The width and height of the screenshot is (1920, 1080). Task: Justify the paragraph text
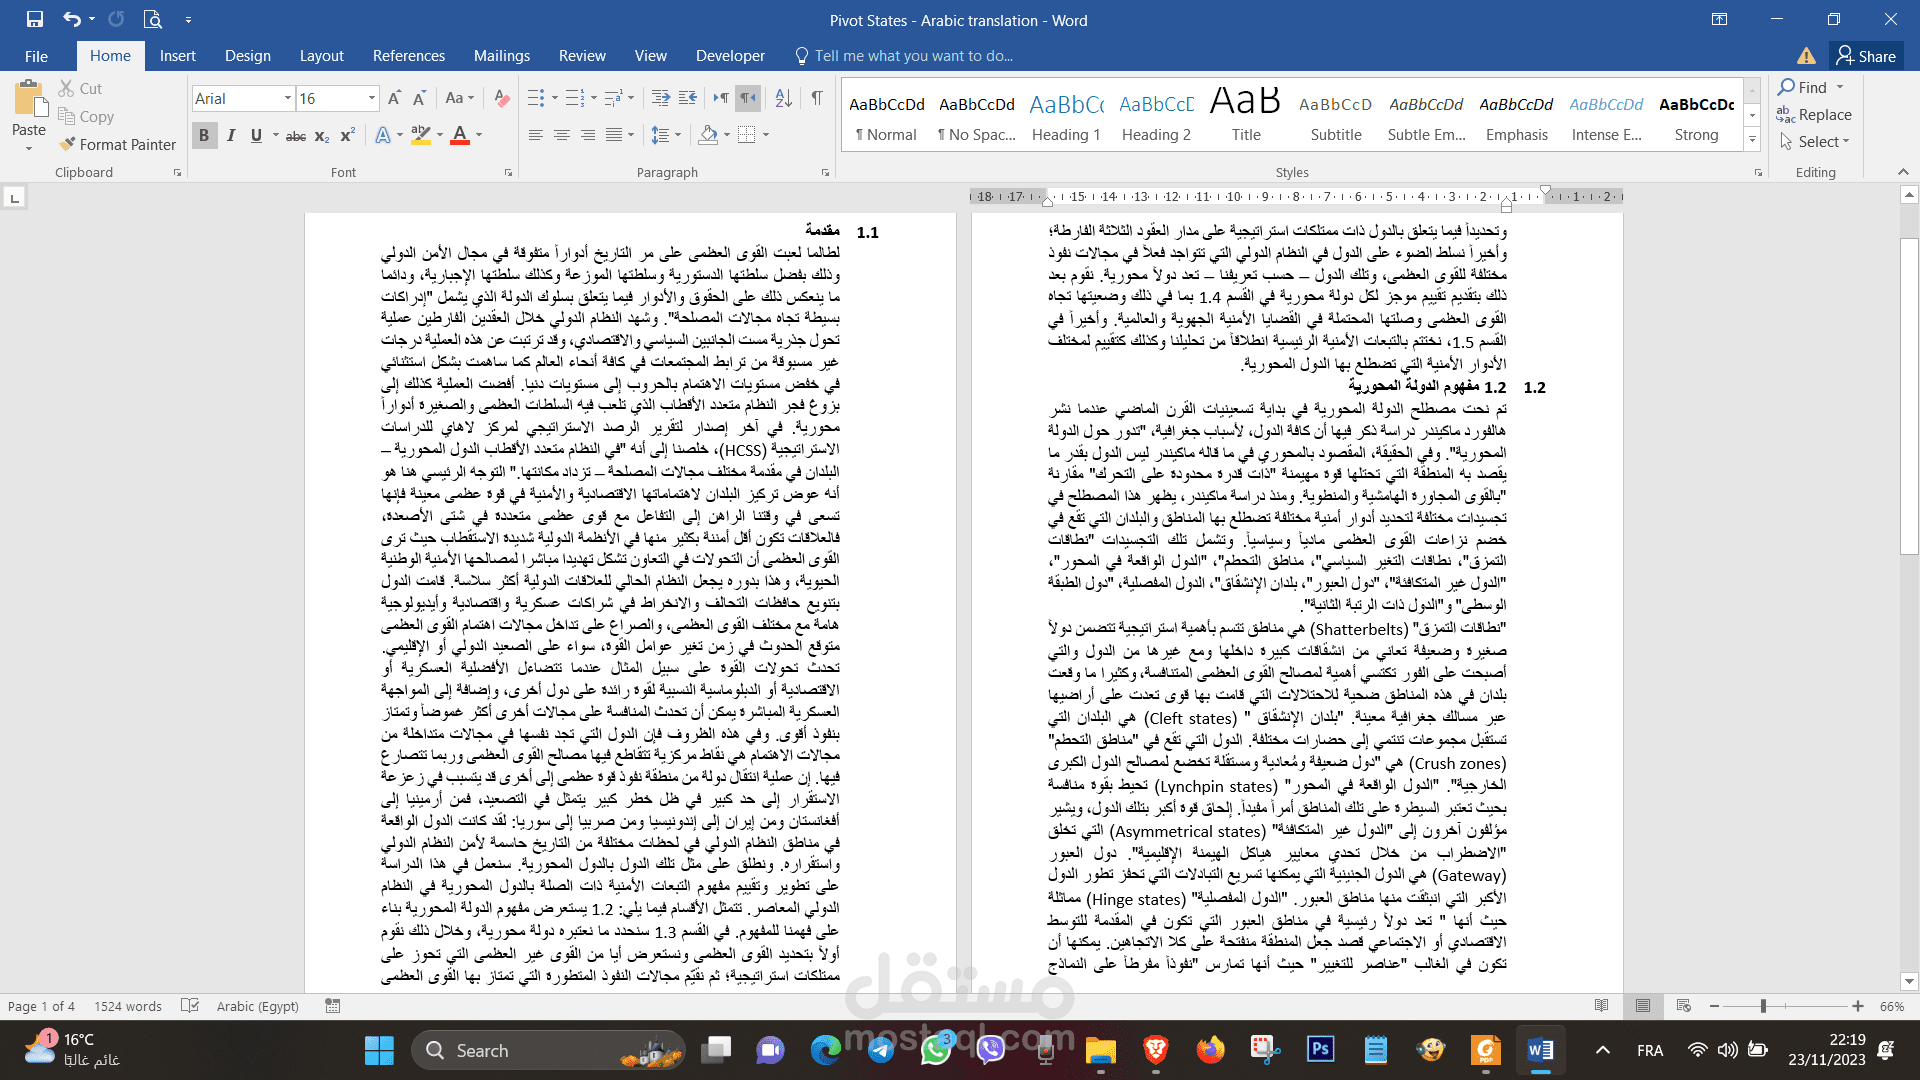[614, 135]
